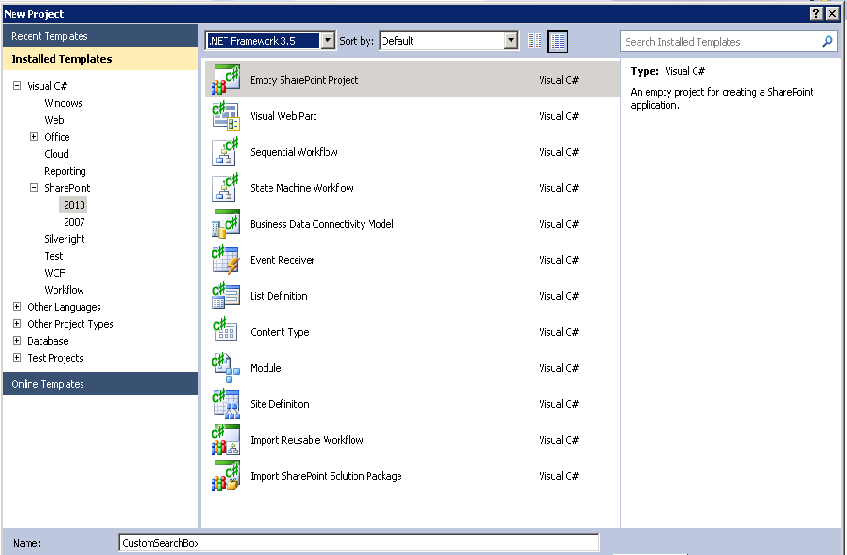
Task: Click the search magnifier icon
Action: (x=827, y=42)
